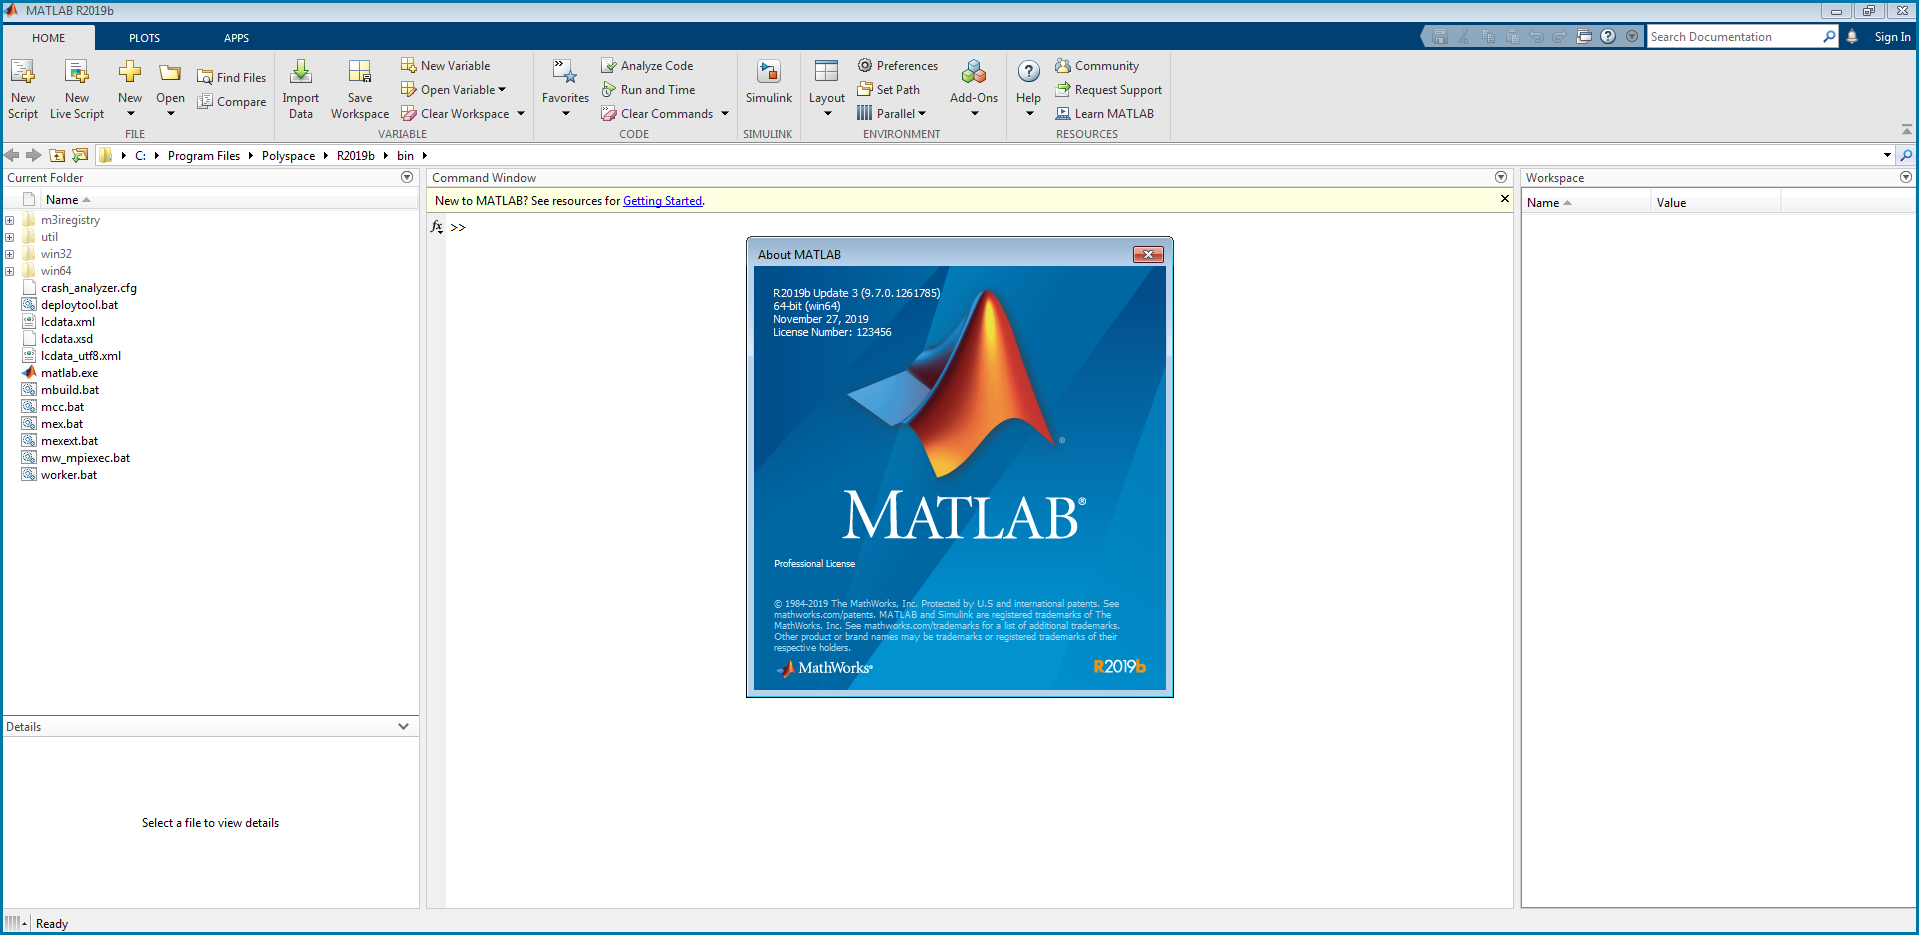Select Polyspace in the address path
Screen dimensions: 1919x935
pos(288,155)
